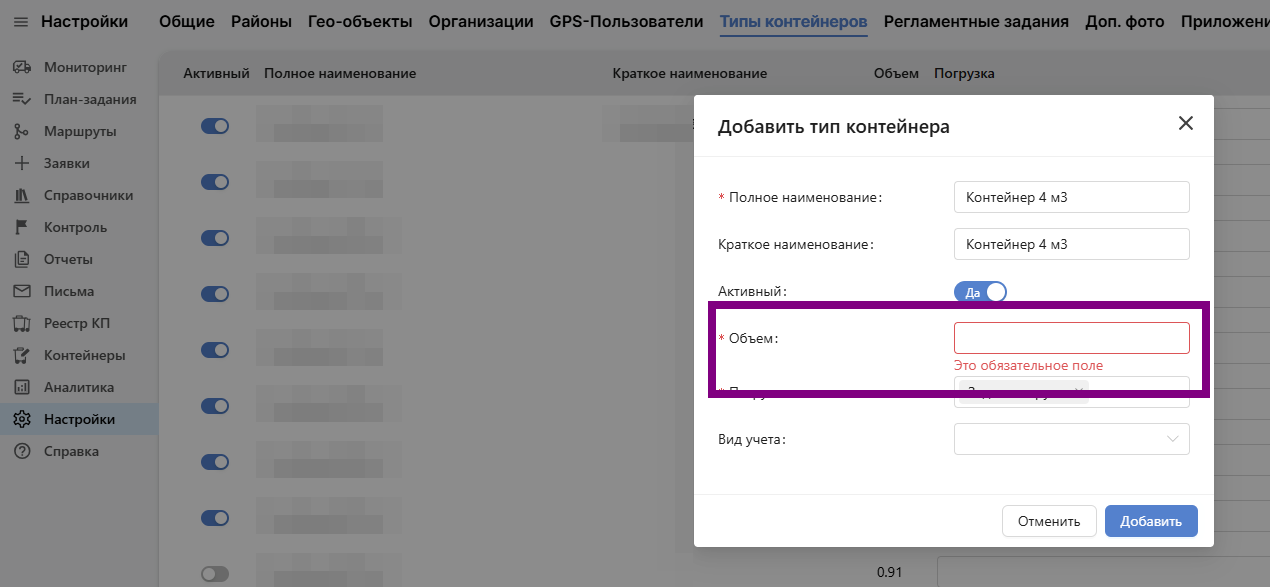
Task: Click the Отменить button
Action: (x=1048, y=521)
